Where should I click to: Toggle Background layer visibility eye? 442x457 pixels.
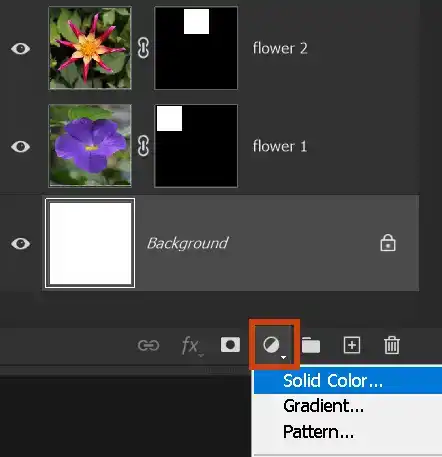20,243
